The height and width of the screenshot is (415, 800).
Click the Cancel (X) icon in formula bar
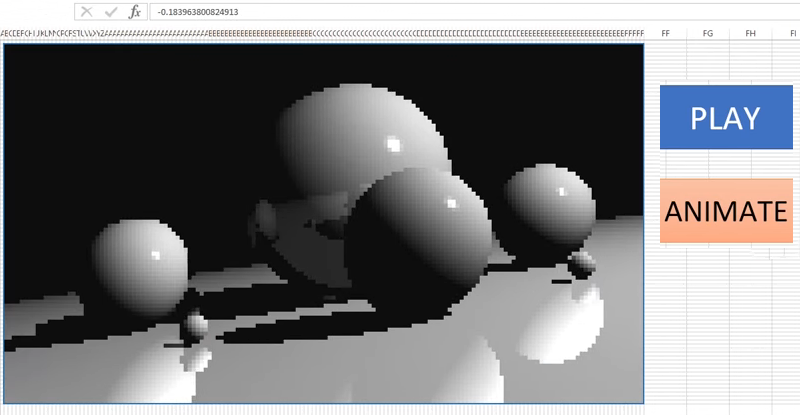point(87,12)
